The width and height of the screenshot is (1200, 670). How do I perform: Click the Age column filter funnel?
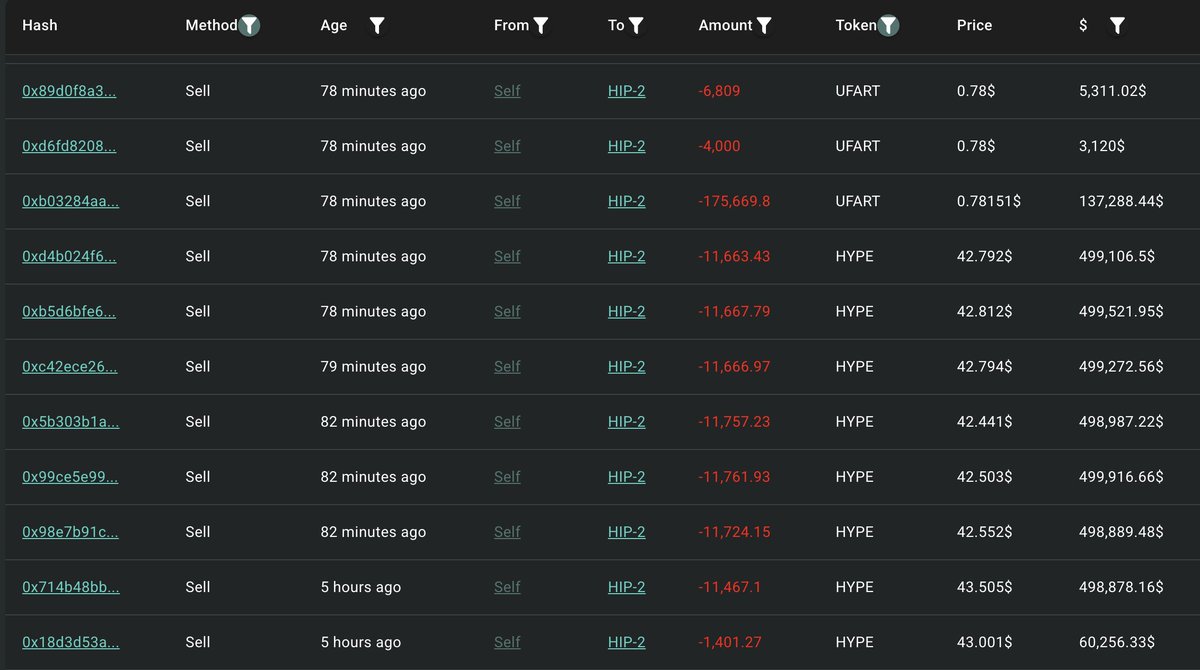pos(377,26)
